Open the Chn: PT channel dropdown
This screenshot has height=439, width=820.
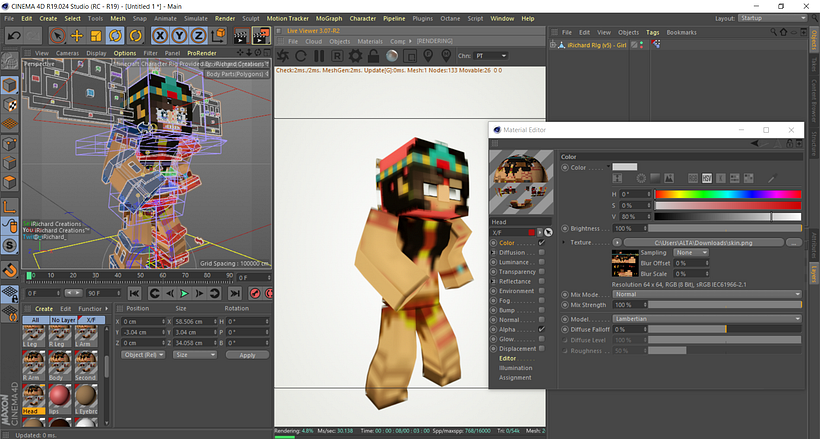point(491,55)
